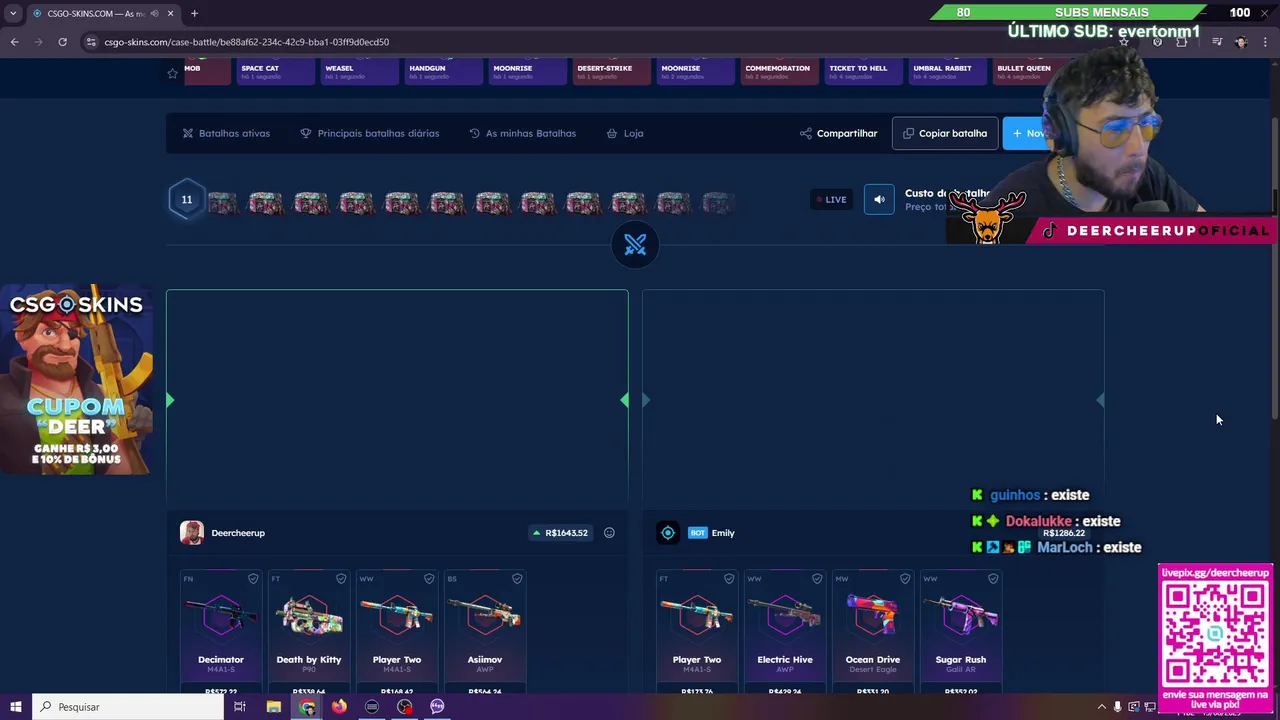Switch to Principais batalhas diárias tab
This screenshot has height=720, width=1280.
[369, 133]
